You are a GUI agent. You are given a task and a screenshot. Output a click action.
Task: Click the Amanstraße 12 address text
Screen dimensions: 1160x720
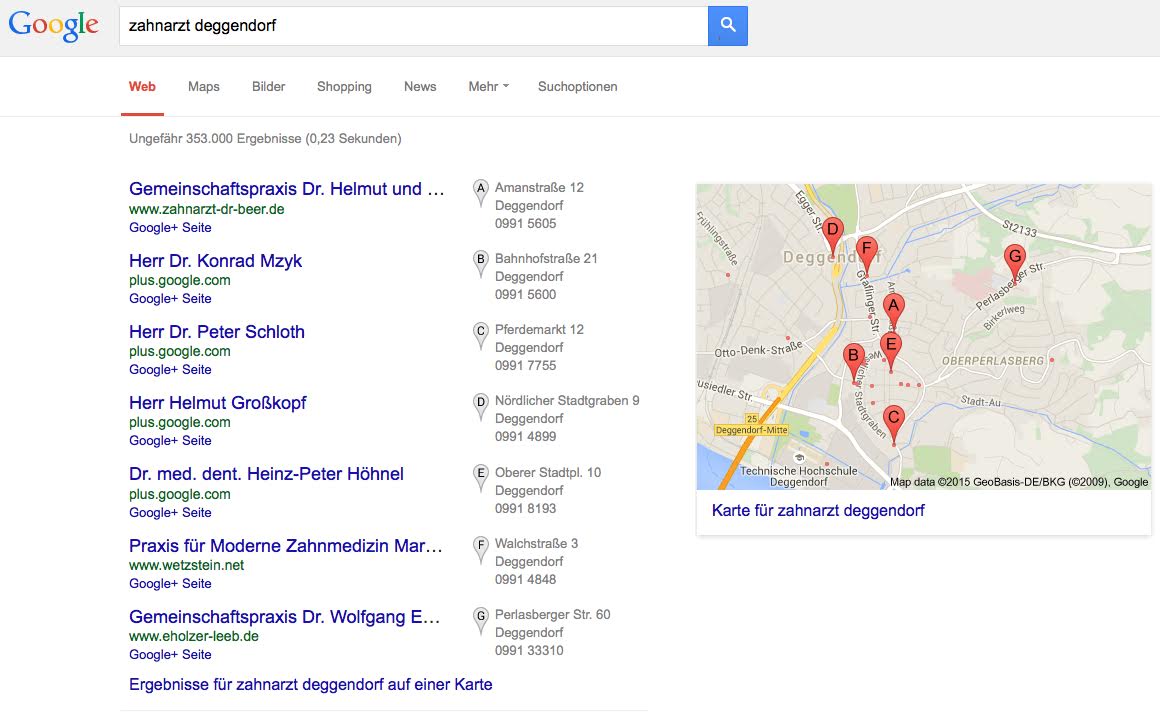click(539, 188)
